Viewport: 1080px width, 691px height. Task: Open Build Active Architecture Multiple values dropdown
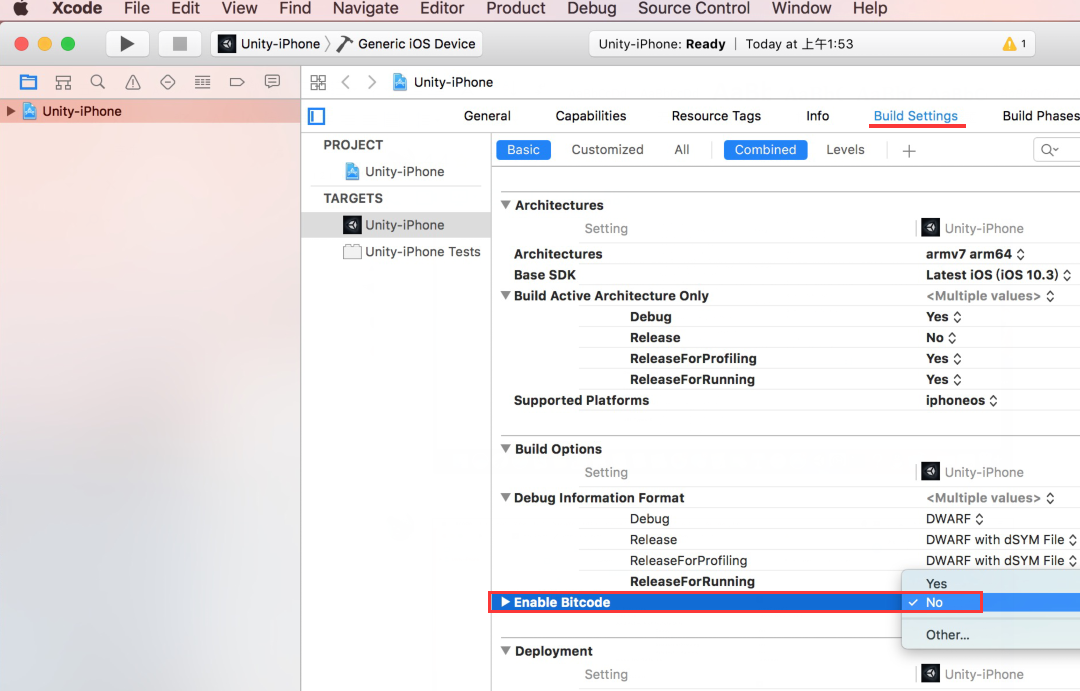[990, 296]
